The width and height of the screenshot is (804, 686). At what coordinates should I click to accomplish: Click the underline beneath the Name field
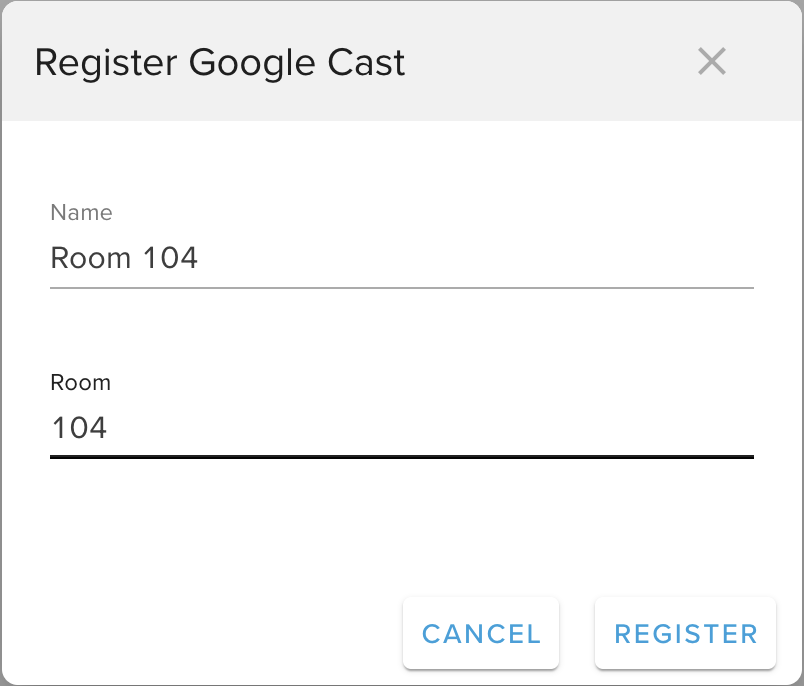(x=400, y=287)
